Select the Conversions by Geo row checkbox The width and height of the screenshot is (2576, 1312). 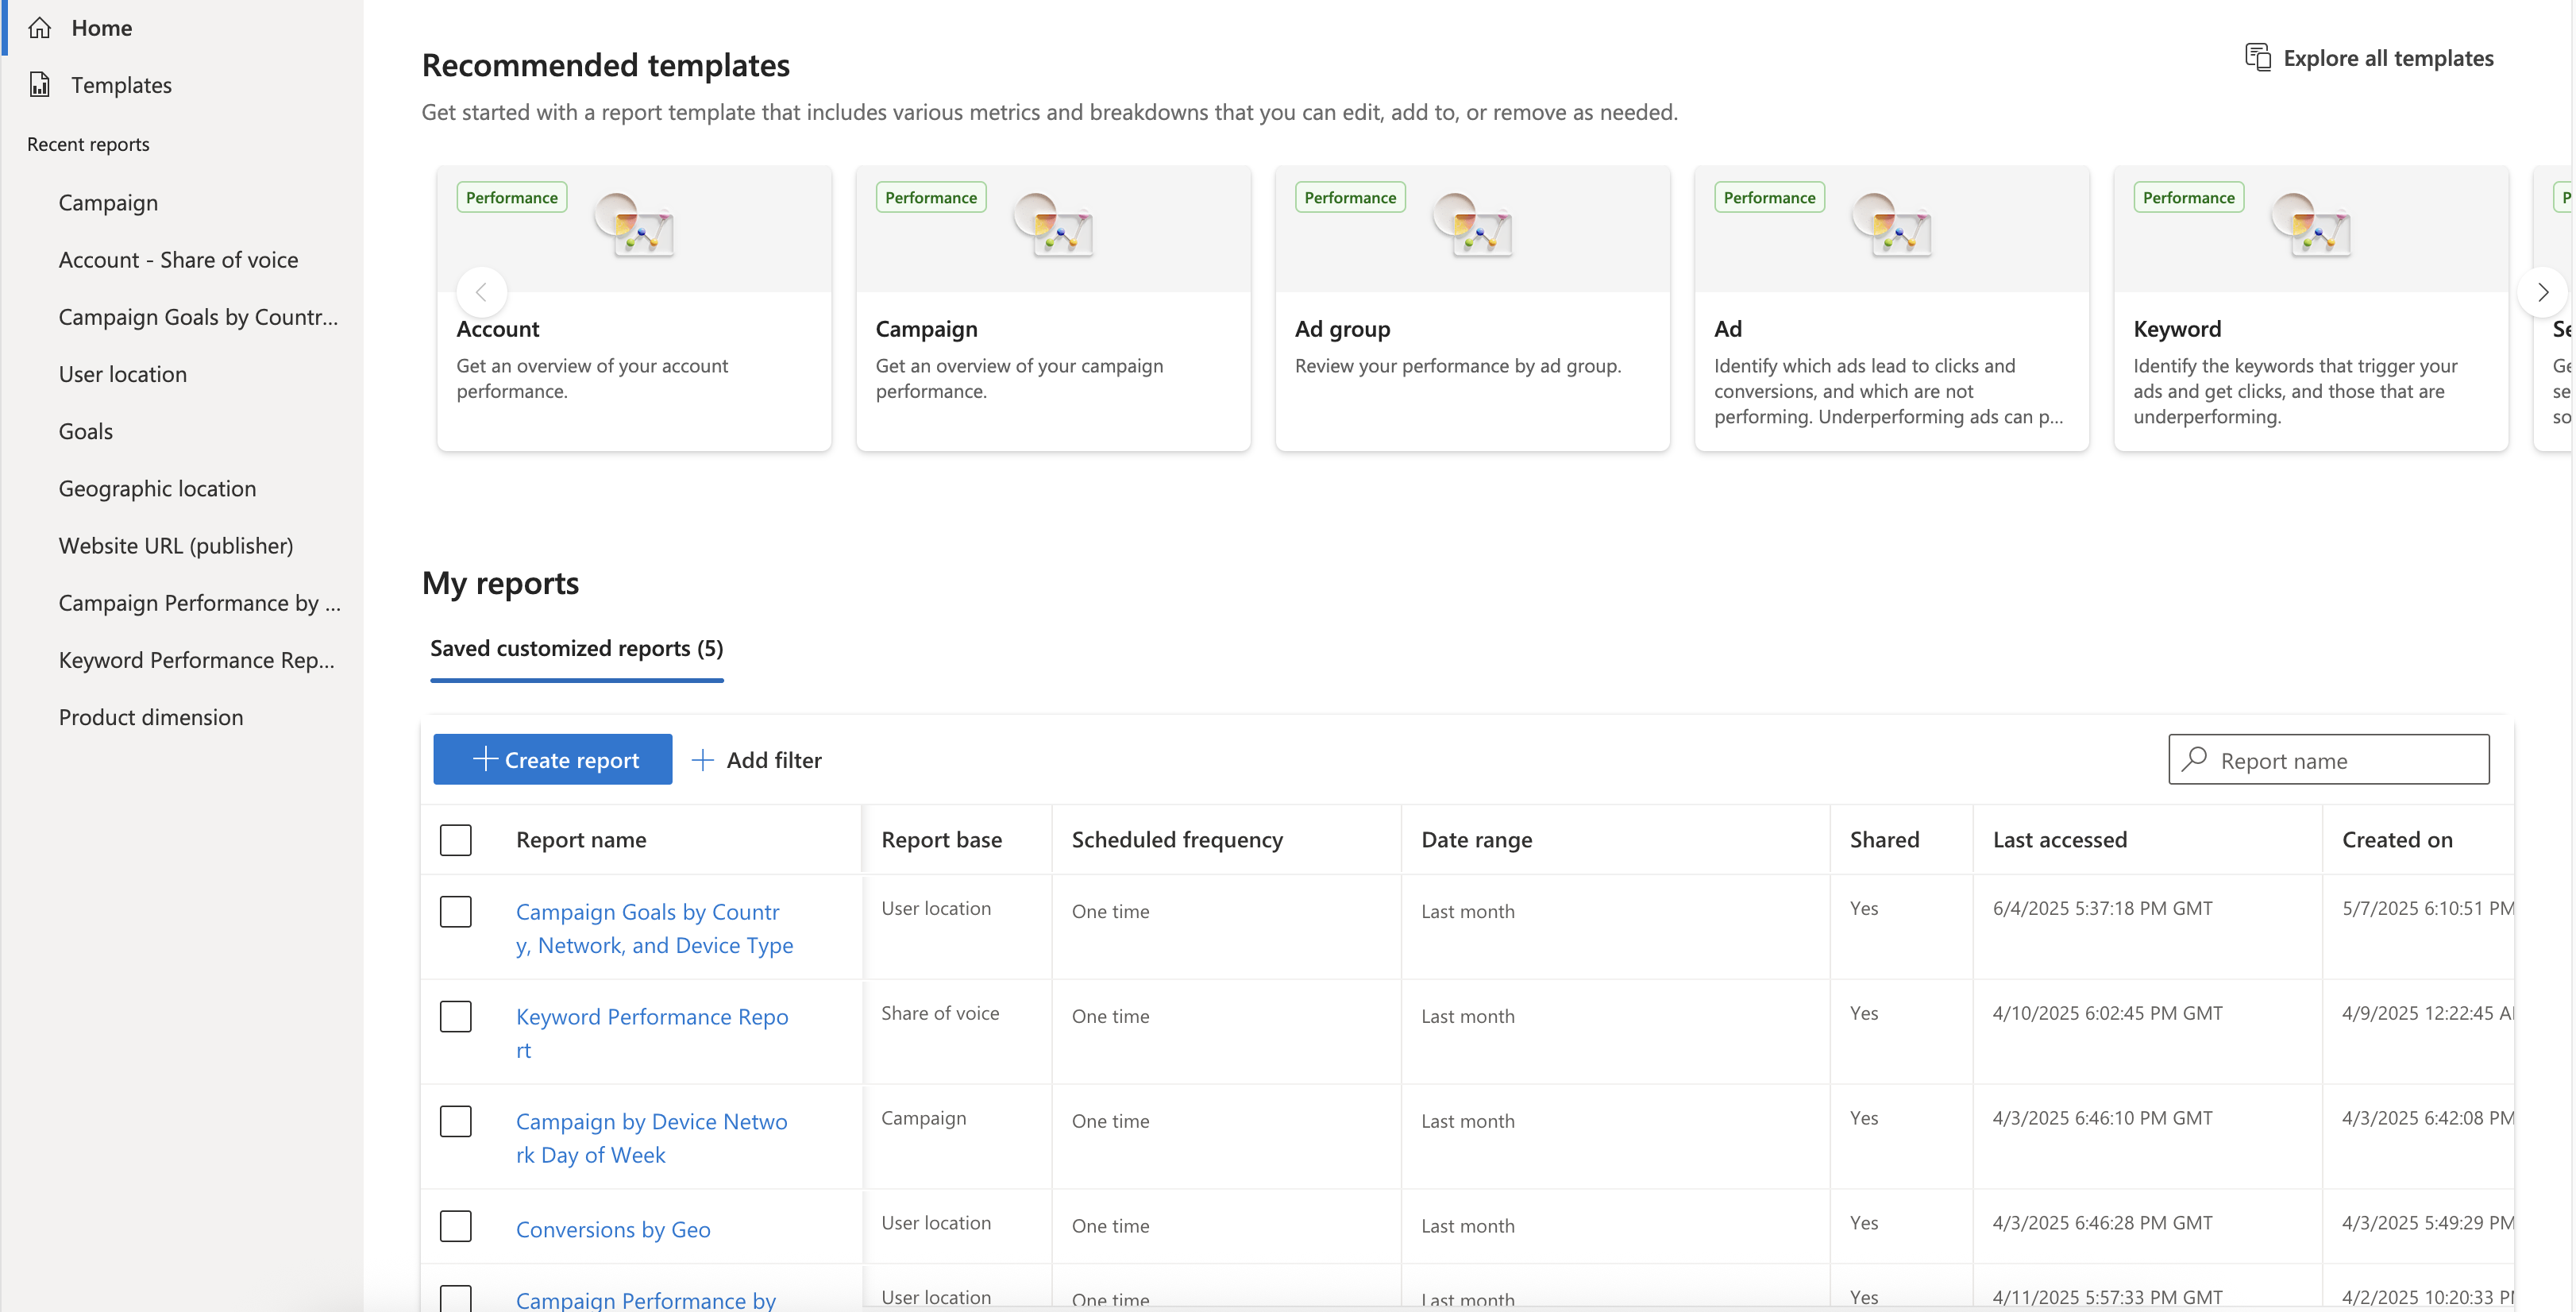[456, 1227]
